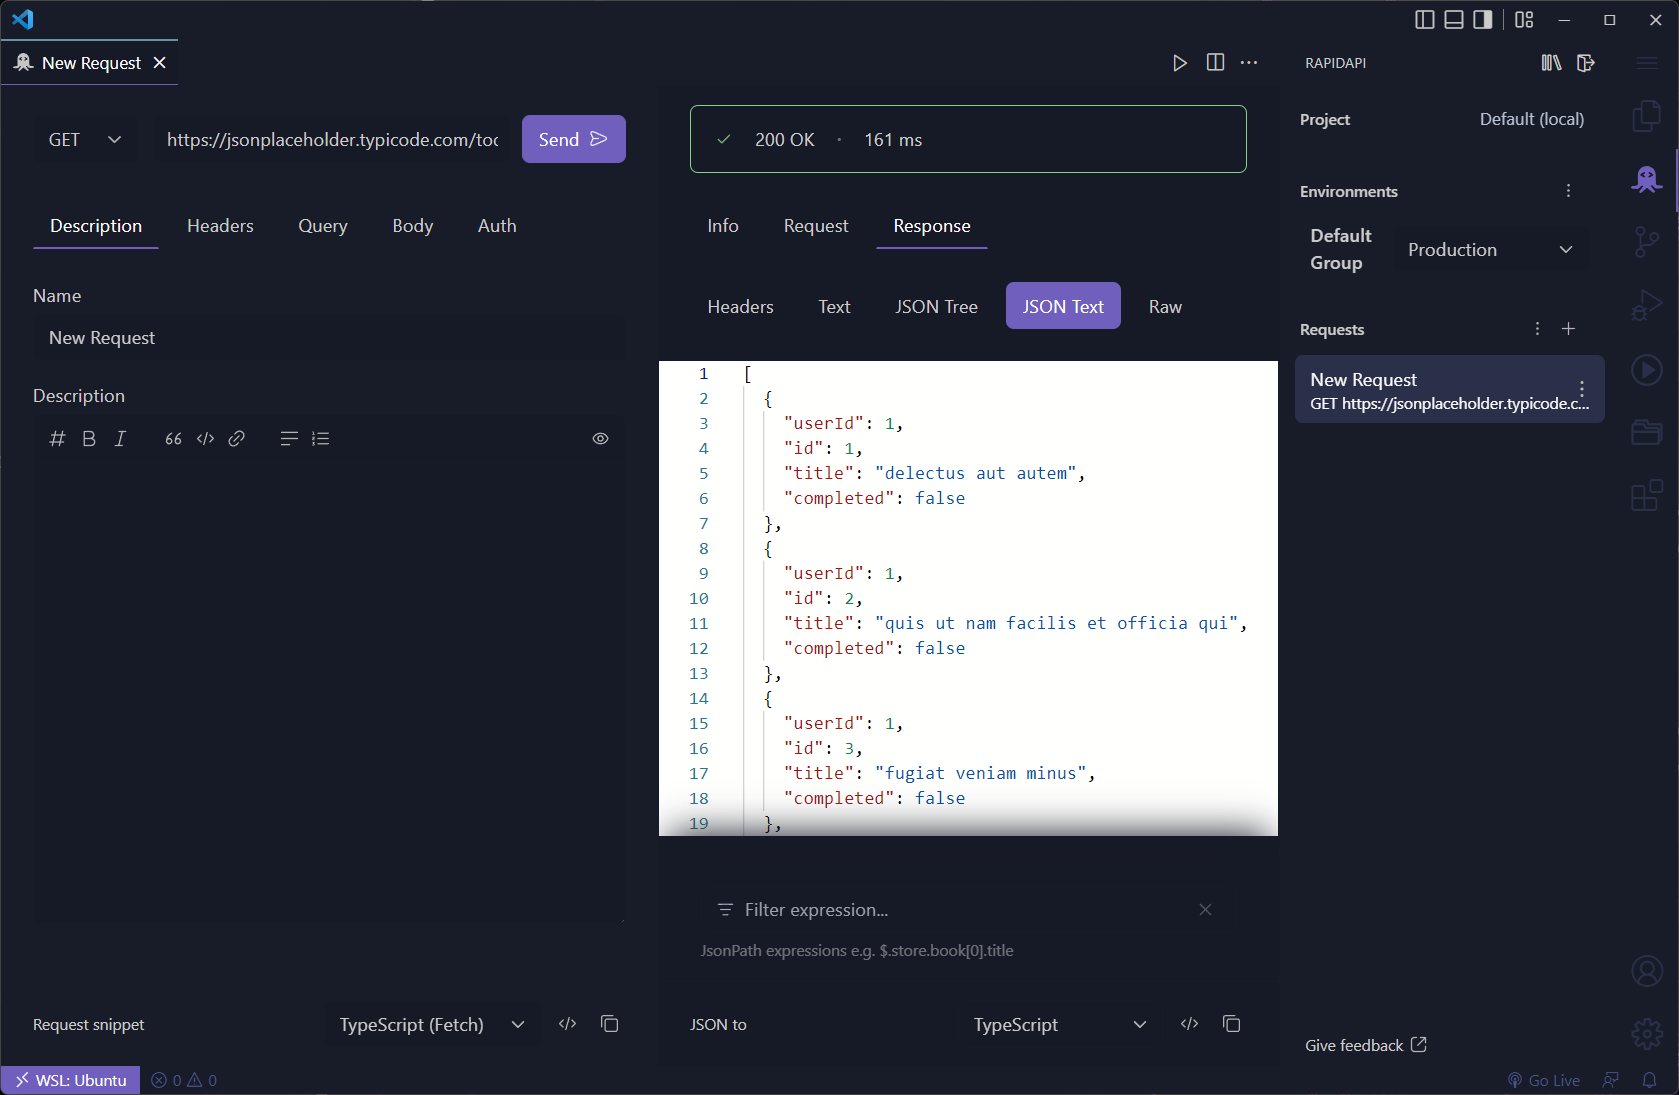Run the request using the play icon above Send
This screenshot has height=1095, width=1679.
pyautogui.click(x=1179, y=62)
